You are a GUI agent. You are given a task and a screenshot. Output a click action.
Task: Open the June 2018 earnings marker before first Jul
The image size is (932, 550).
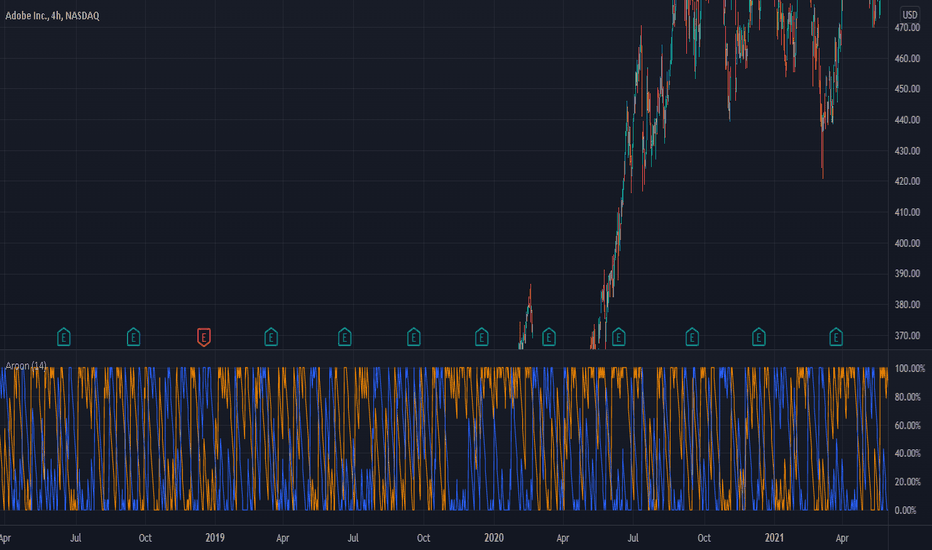pyautogui.click(x=64, y=337)
